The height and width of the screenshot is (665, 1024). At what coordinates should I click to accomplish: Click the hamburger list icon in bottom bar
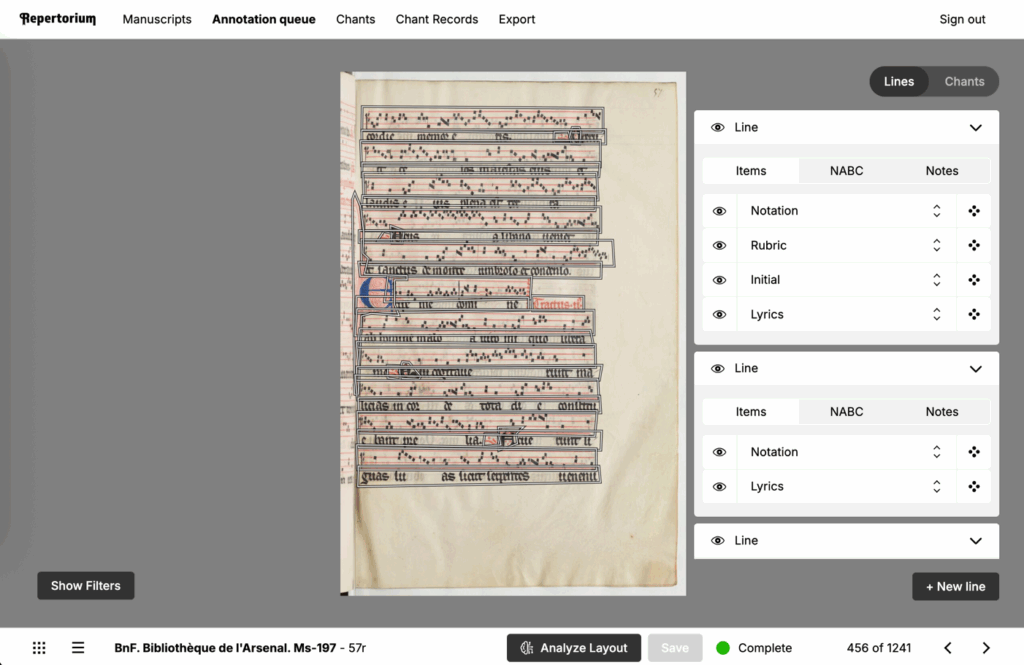tap(78, 648)
